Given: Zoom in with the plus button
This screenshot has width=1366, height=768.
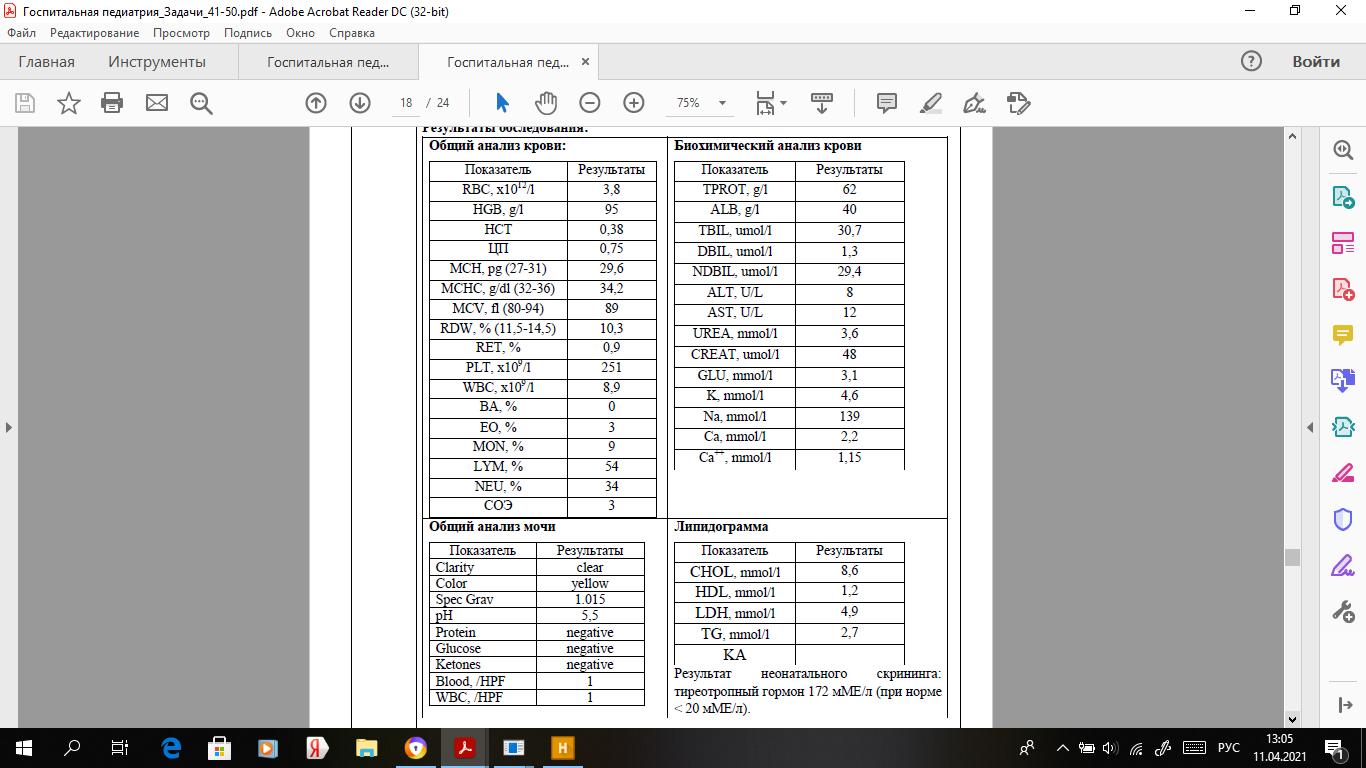Looking at the screenshot, I should [634, 103].
